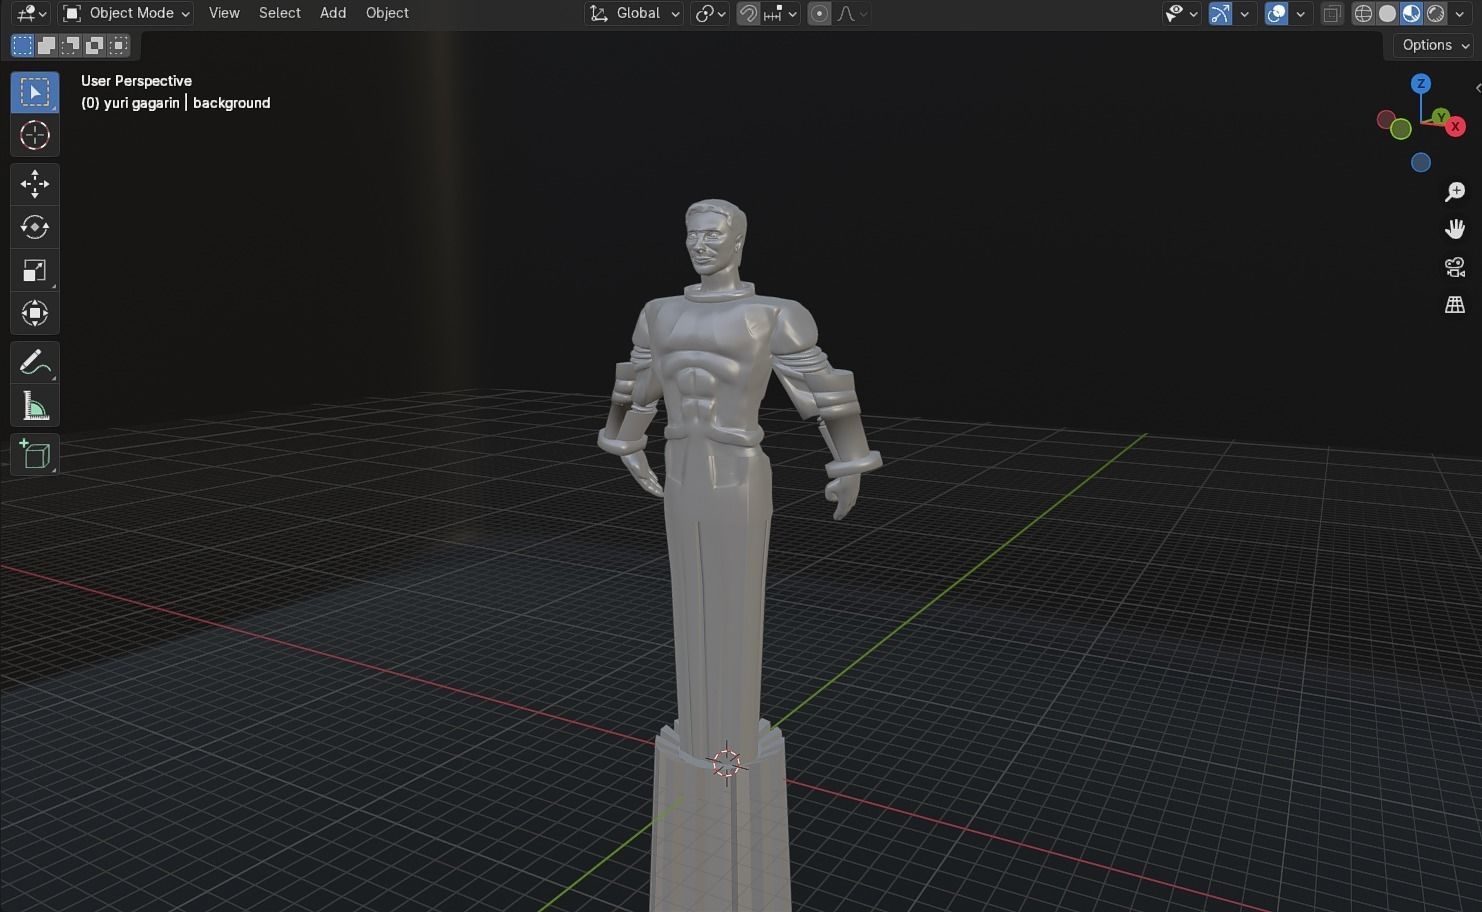Viewport: 1482px width, 912px height.
Task: Expand the sidebar via small arrow
Action: click(1478, 88)
